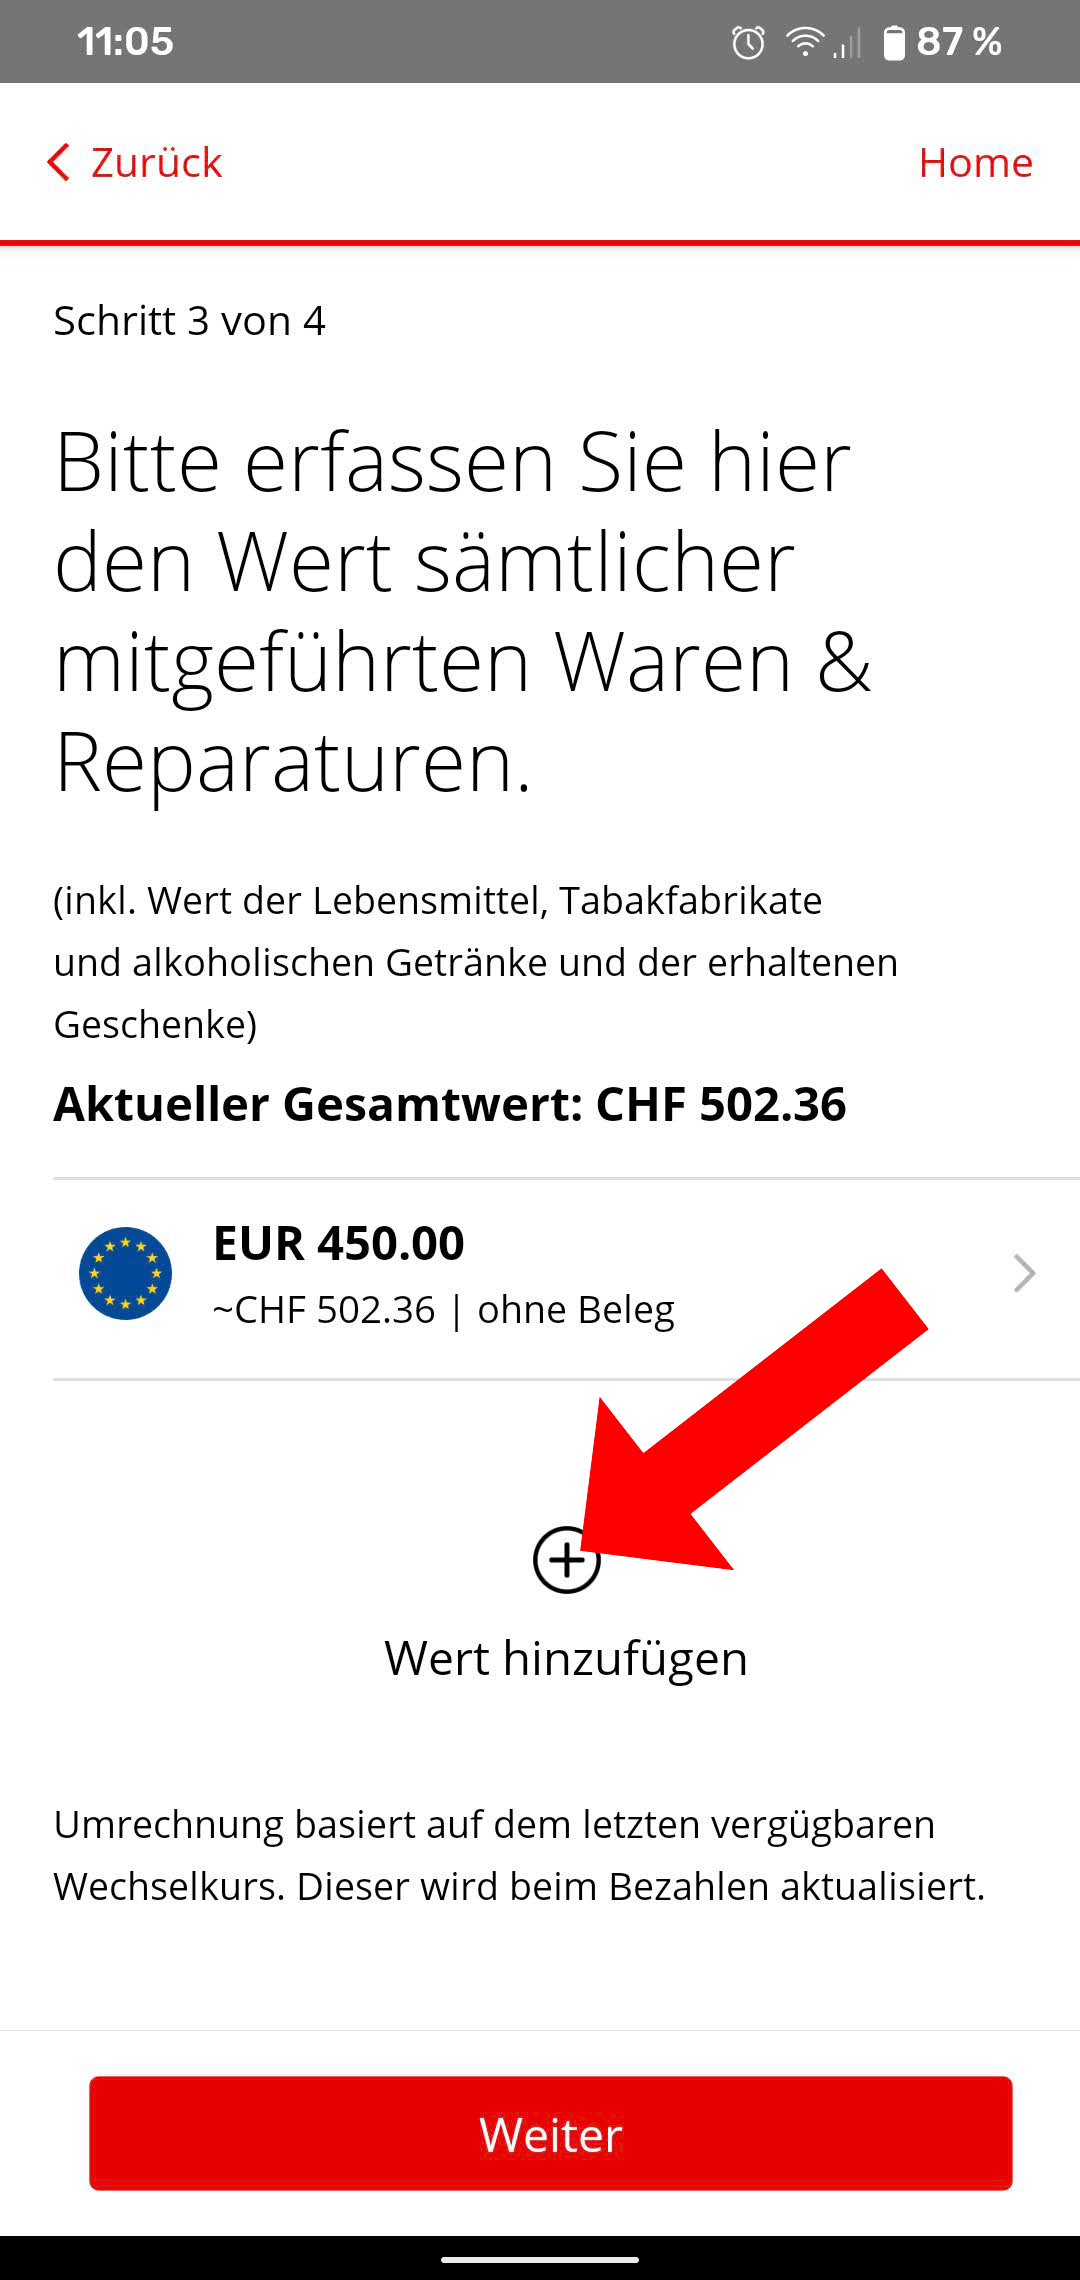Tap the red back chevron beside Zurück

pos(59,162)
